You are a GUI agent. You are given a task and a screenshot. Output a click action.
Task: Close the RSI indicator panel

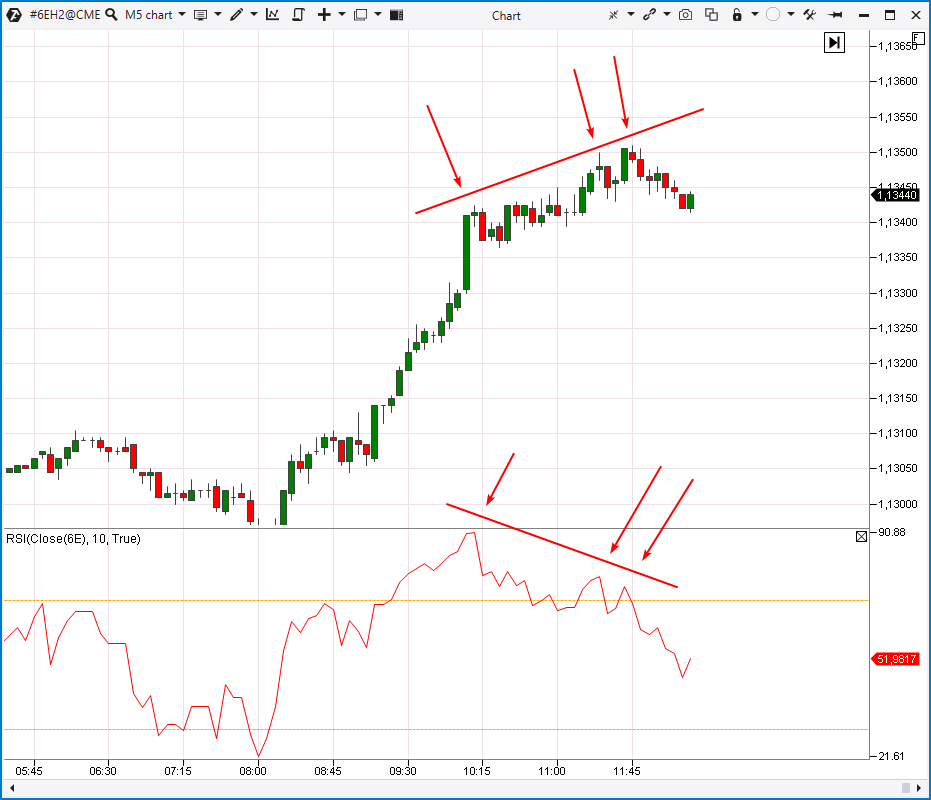pos(862,537)
